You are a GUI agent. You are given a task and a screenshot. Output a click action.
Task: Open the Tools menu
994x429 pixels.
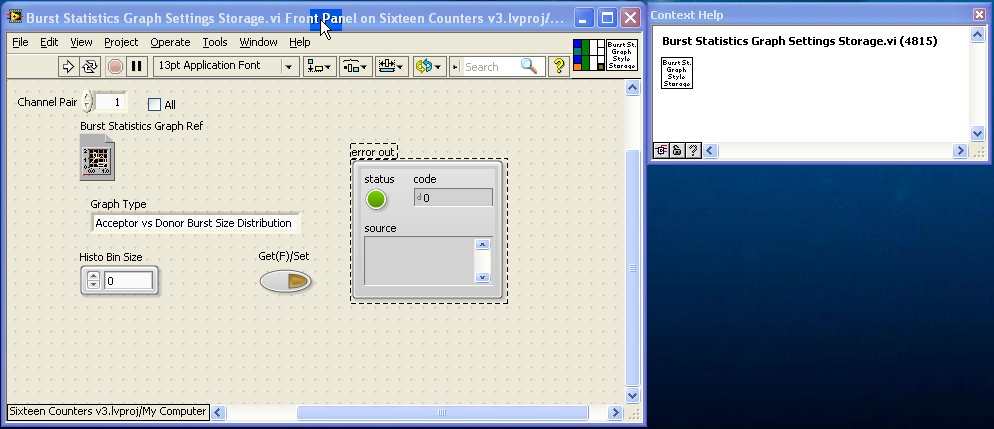click(215, 42)
